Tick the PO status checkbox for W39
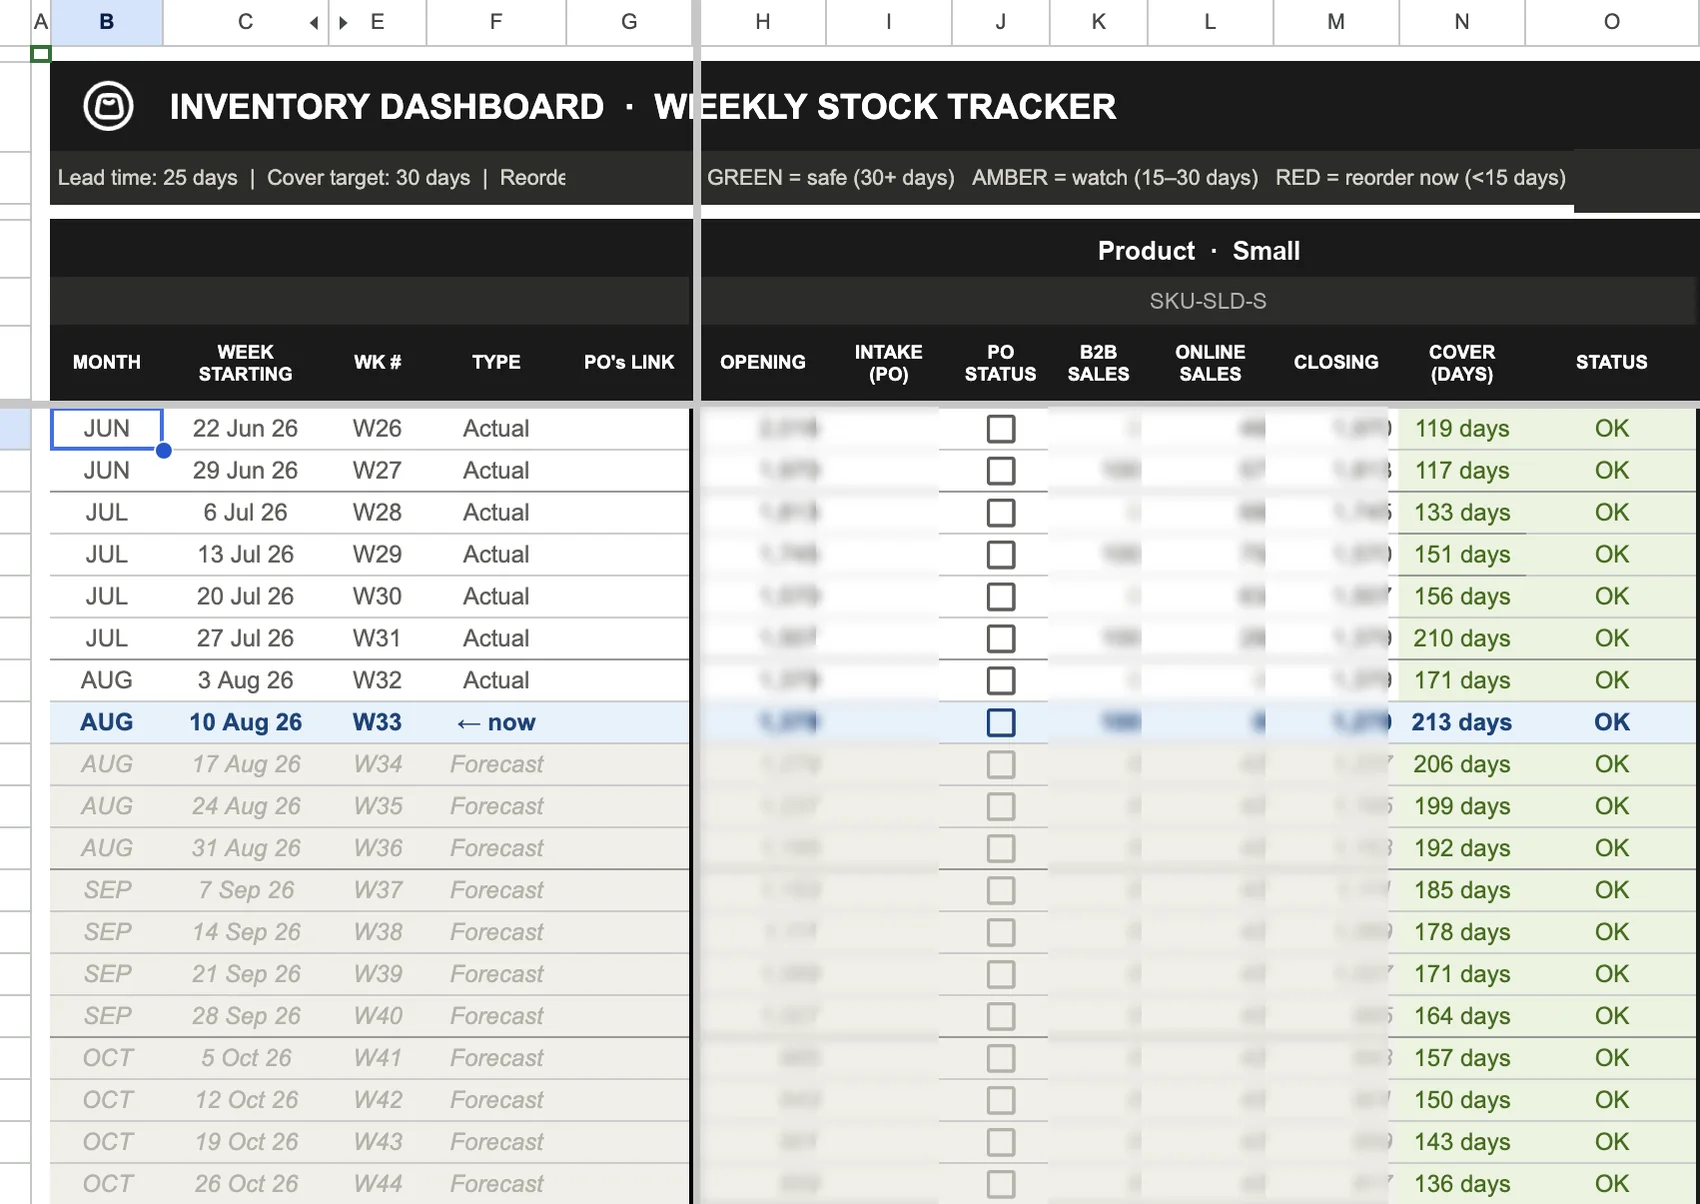Screen dimensions: 1700x1204 click(1000, 975)
